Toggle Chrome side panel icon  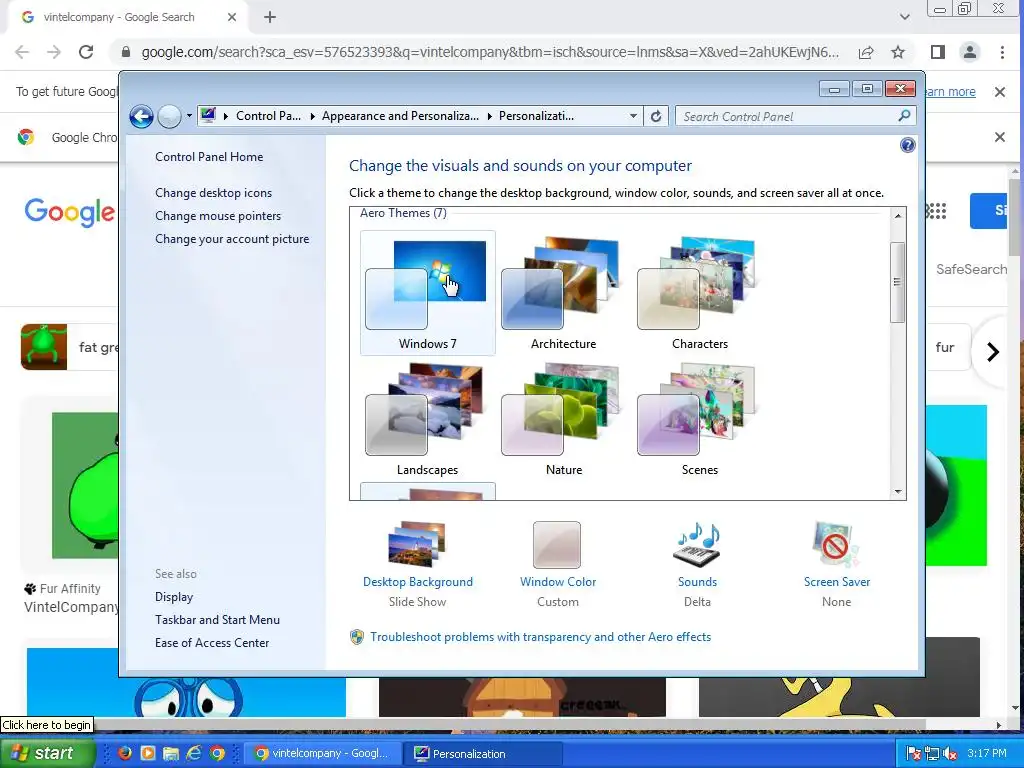tap(938, 52)
